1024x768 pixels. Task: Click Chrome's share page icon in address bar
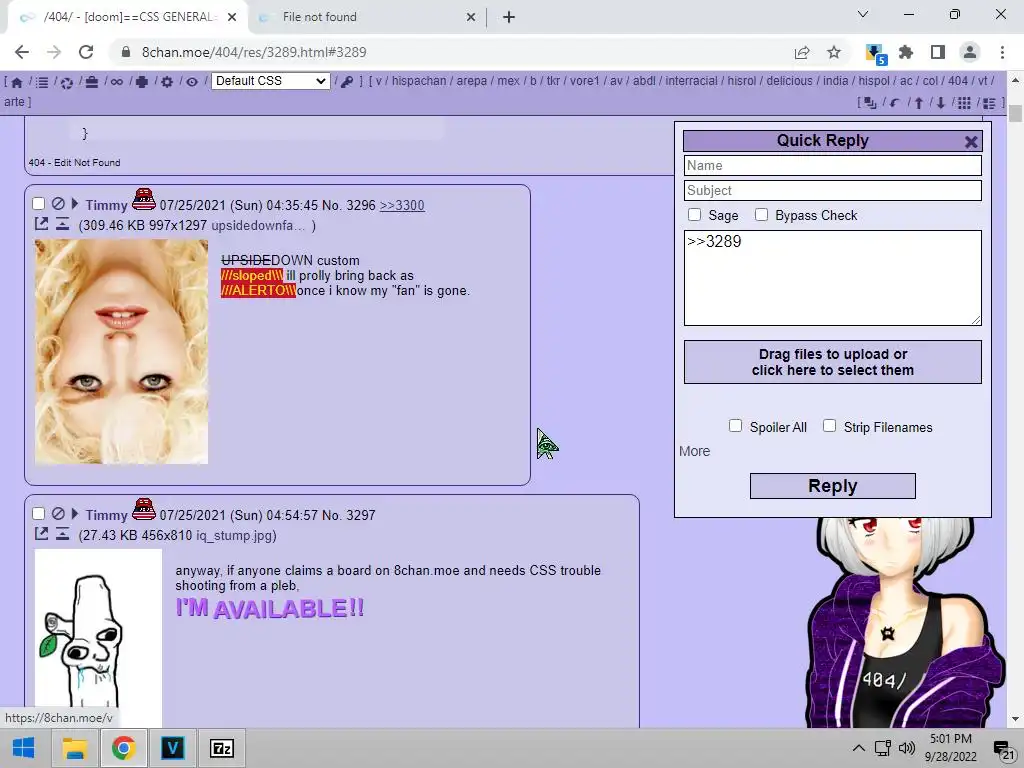click(802, 52)
